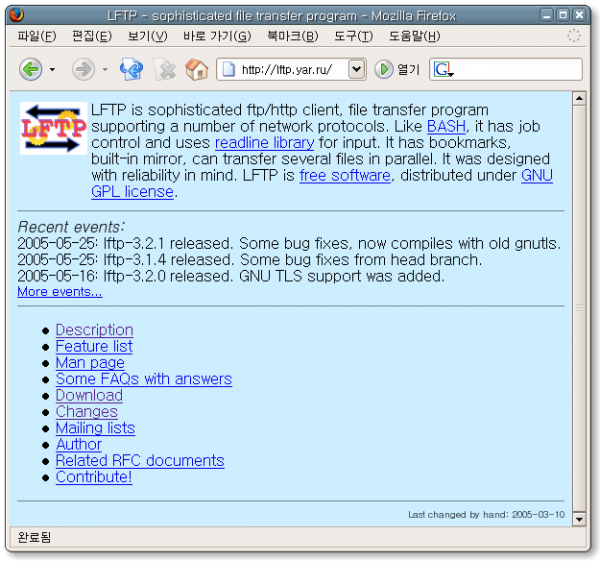This screenshot has height=561, width=600.
Task: Click the vertical scrollbar thumb
Action: pyautogui.click(x=579, y=308)
